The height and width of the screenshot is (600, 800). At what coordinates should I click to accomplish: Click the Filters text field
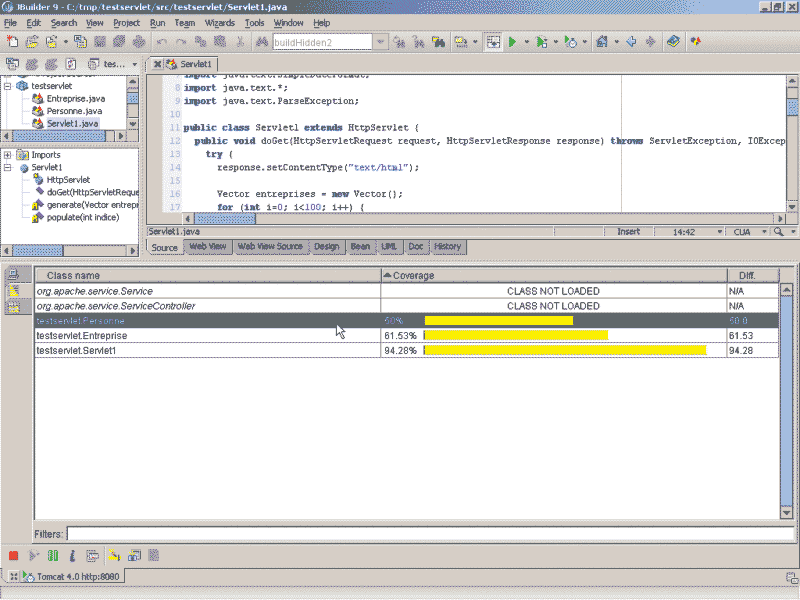pos(428,535)
